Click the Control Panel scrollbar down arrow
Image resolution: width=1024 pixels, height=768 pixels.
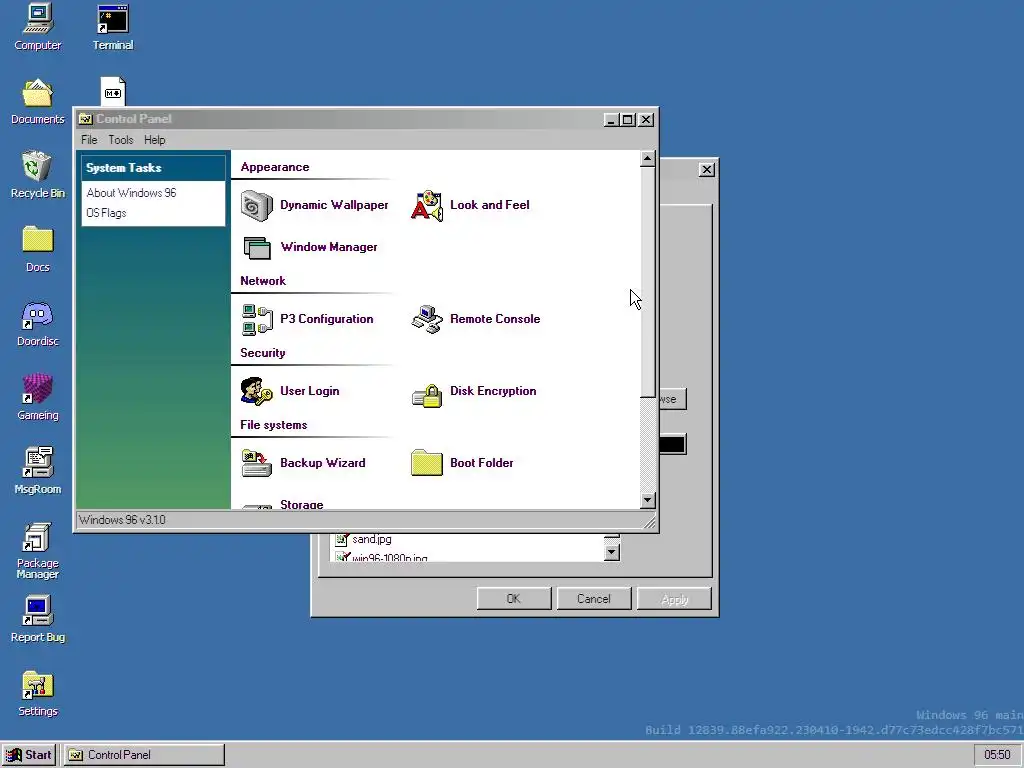click(647, 500)
